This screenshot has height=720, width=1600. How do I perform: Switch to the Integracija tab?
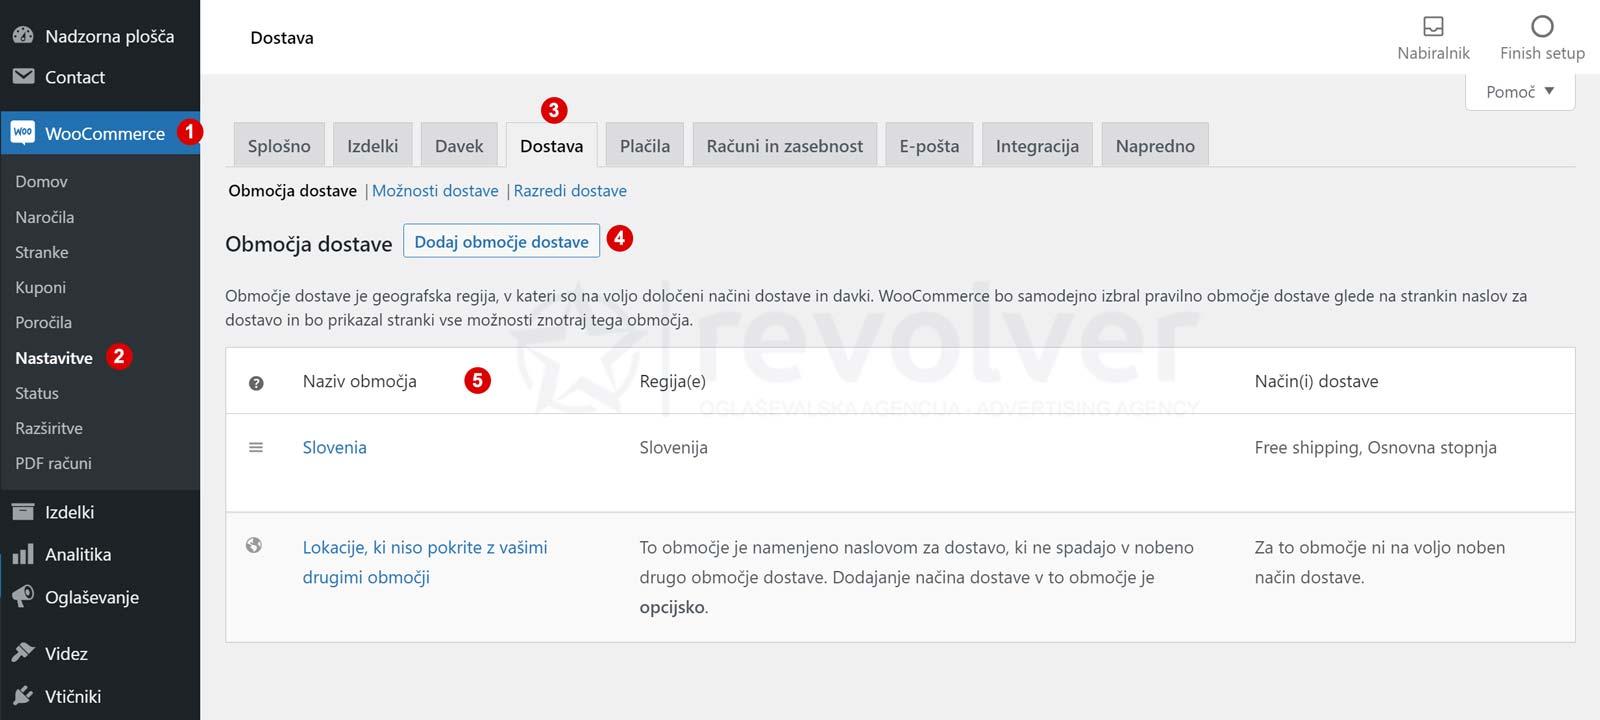coord(1037,146)
